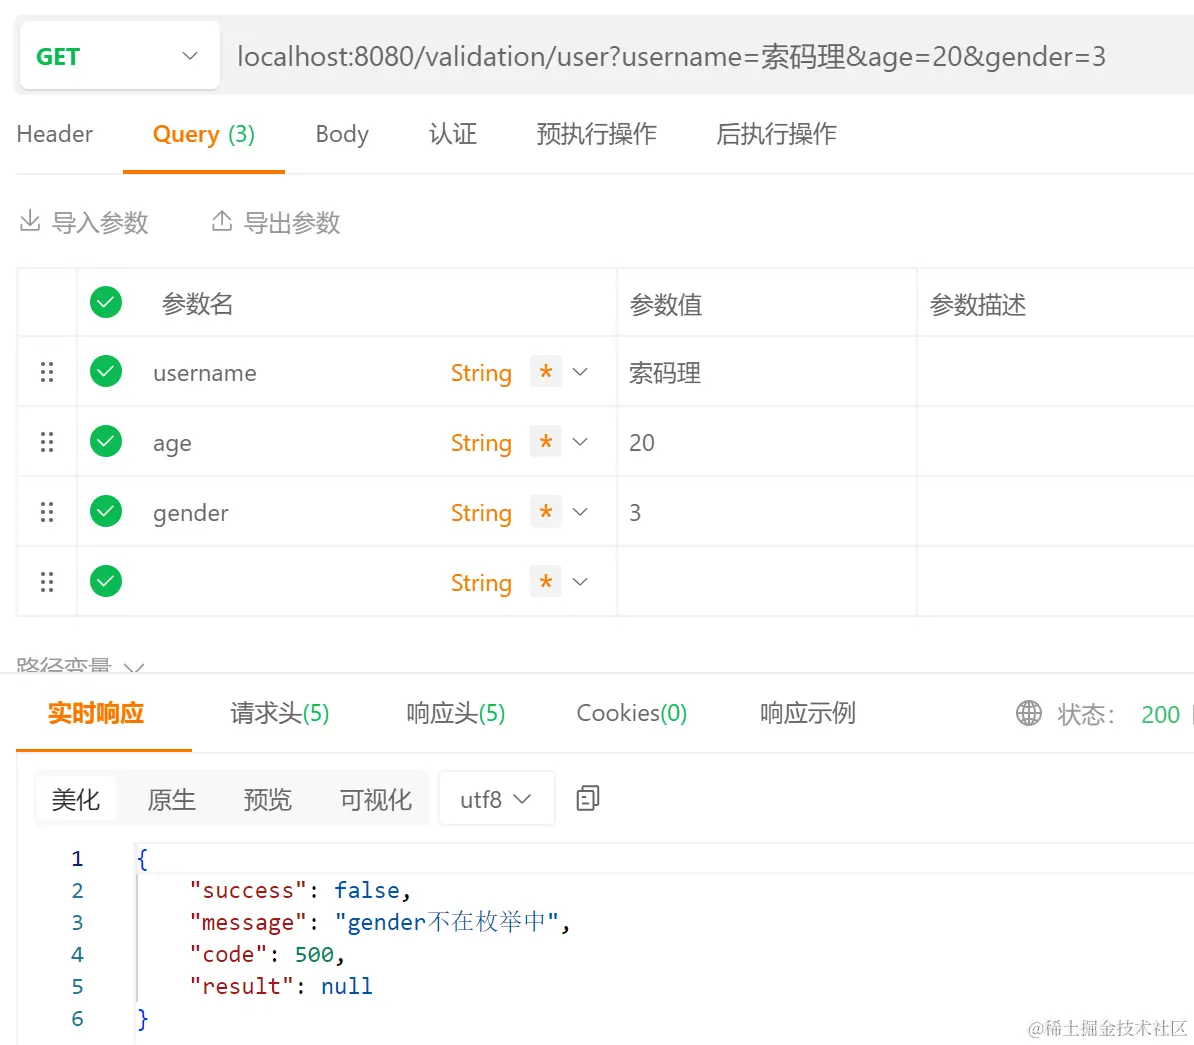Toggle the required asterisk for age
The width and height of the screenshot is (1194, 1045).
[x=545, y=442]
